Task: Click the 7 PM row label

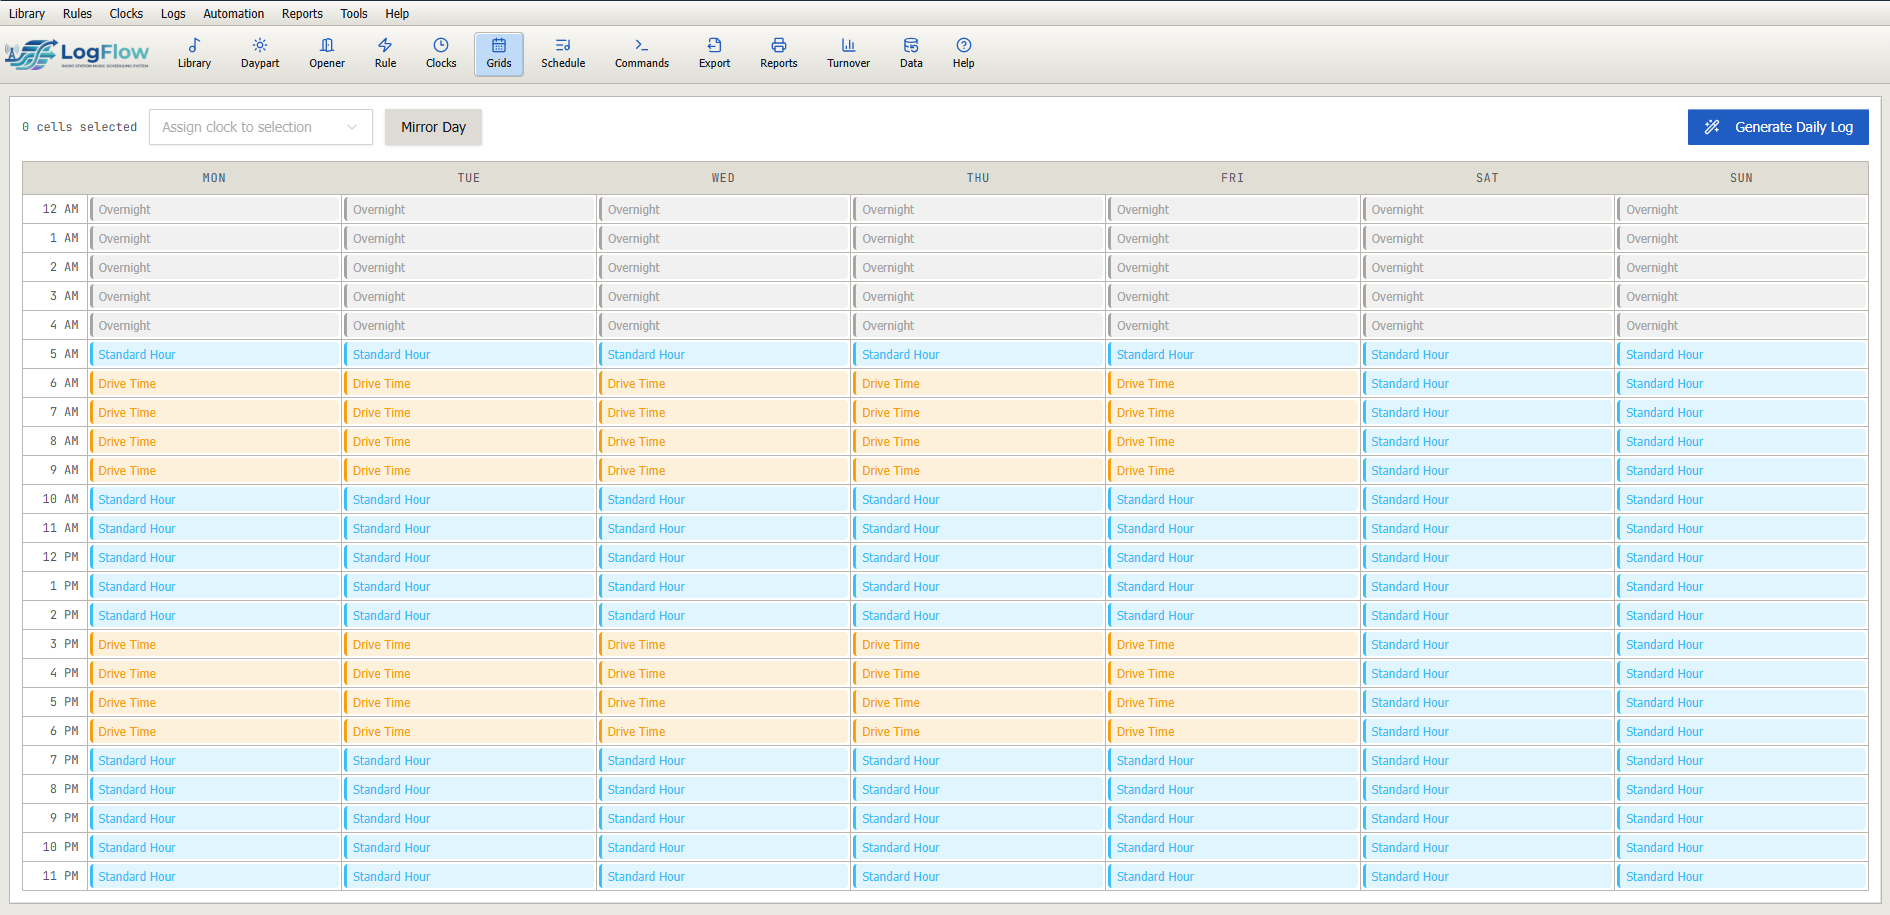Action: point(56,760)
